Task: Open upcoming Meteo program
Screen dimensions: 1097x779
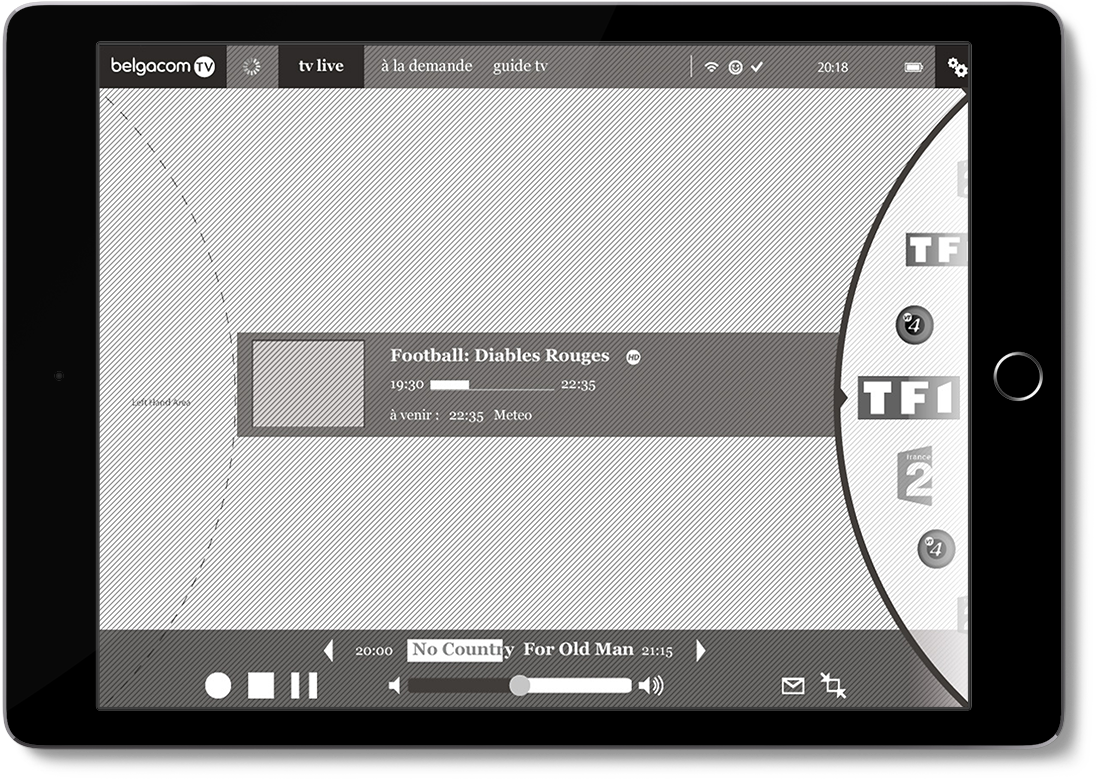Action: coord(513,415)
